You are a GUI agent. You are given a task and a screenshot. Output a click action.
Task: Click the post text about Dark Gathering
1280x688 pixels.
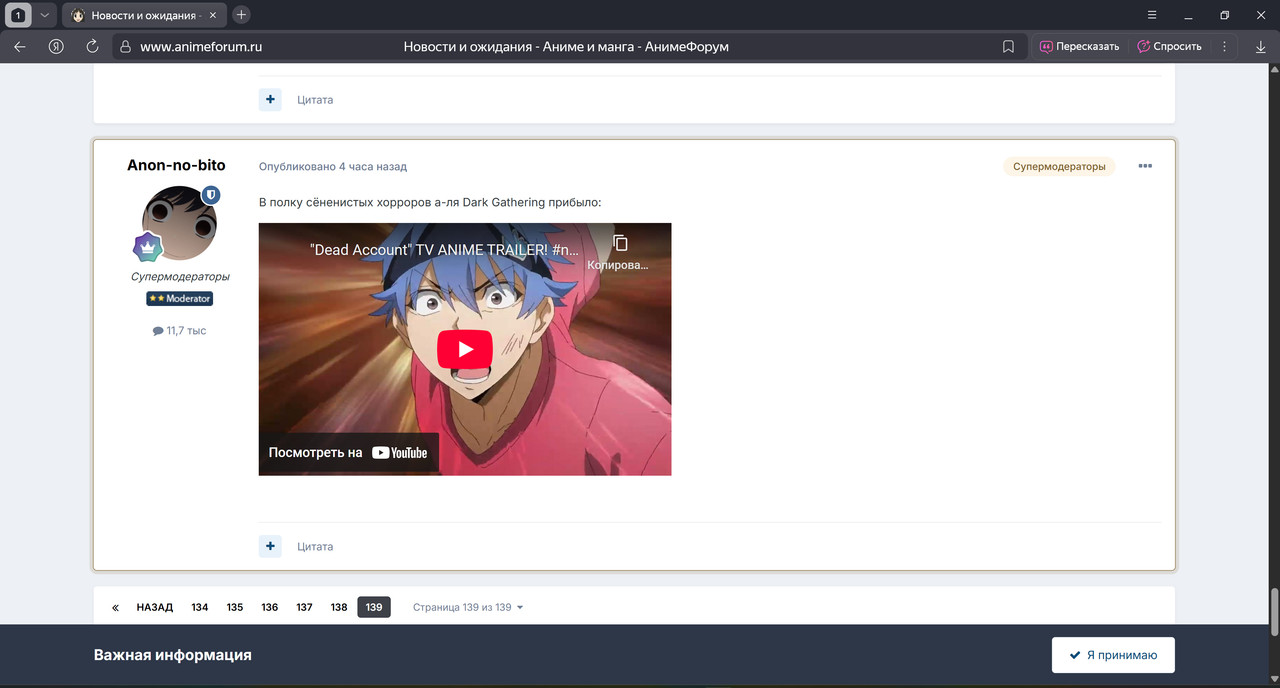click(x=430, y=202)
